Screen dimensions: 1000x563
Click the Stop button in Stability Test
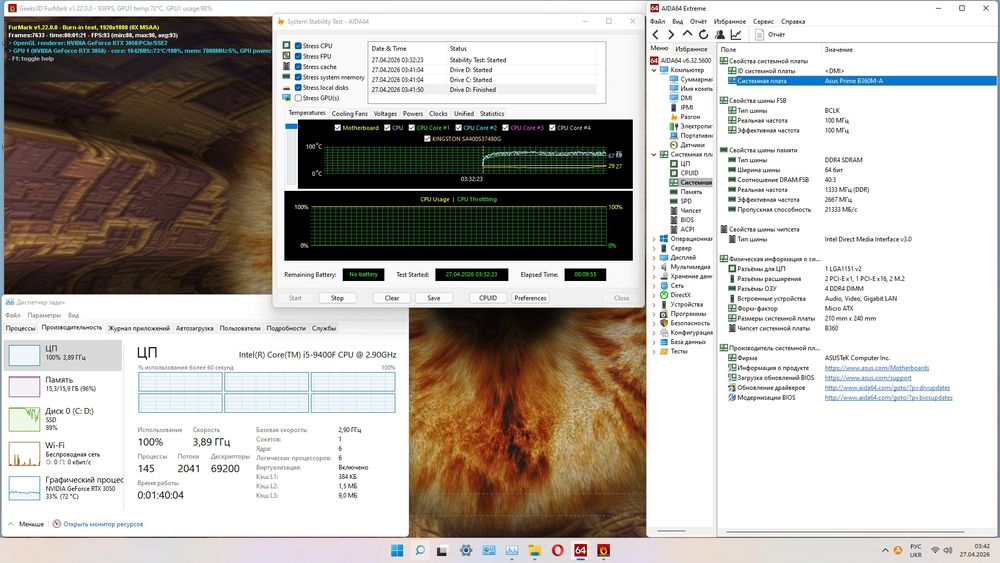(337, 298)
